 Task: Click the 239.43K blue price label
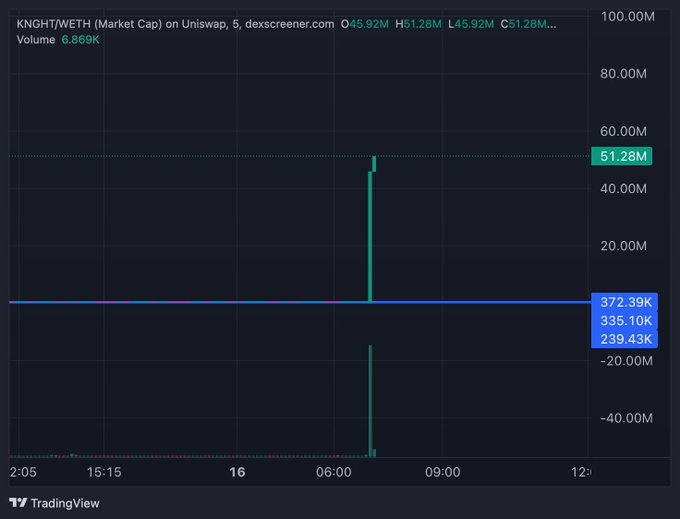624,339
